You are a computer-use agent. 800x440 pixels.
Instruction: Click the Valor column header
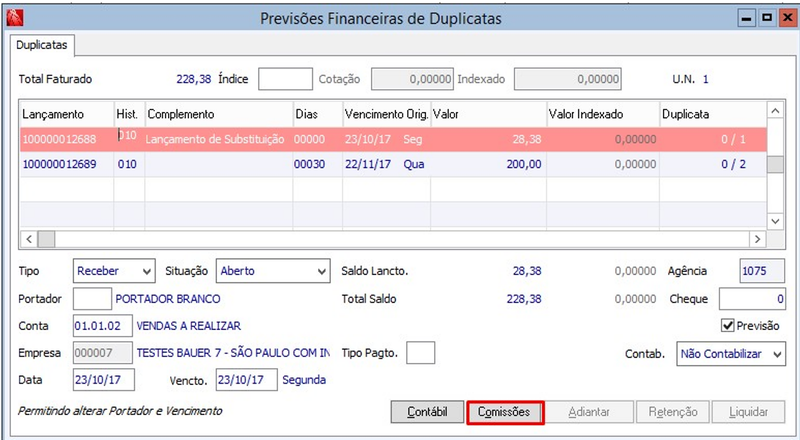(488, 114)
